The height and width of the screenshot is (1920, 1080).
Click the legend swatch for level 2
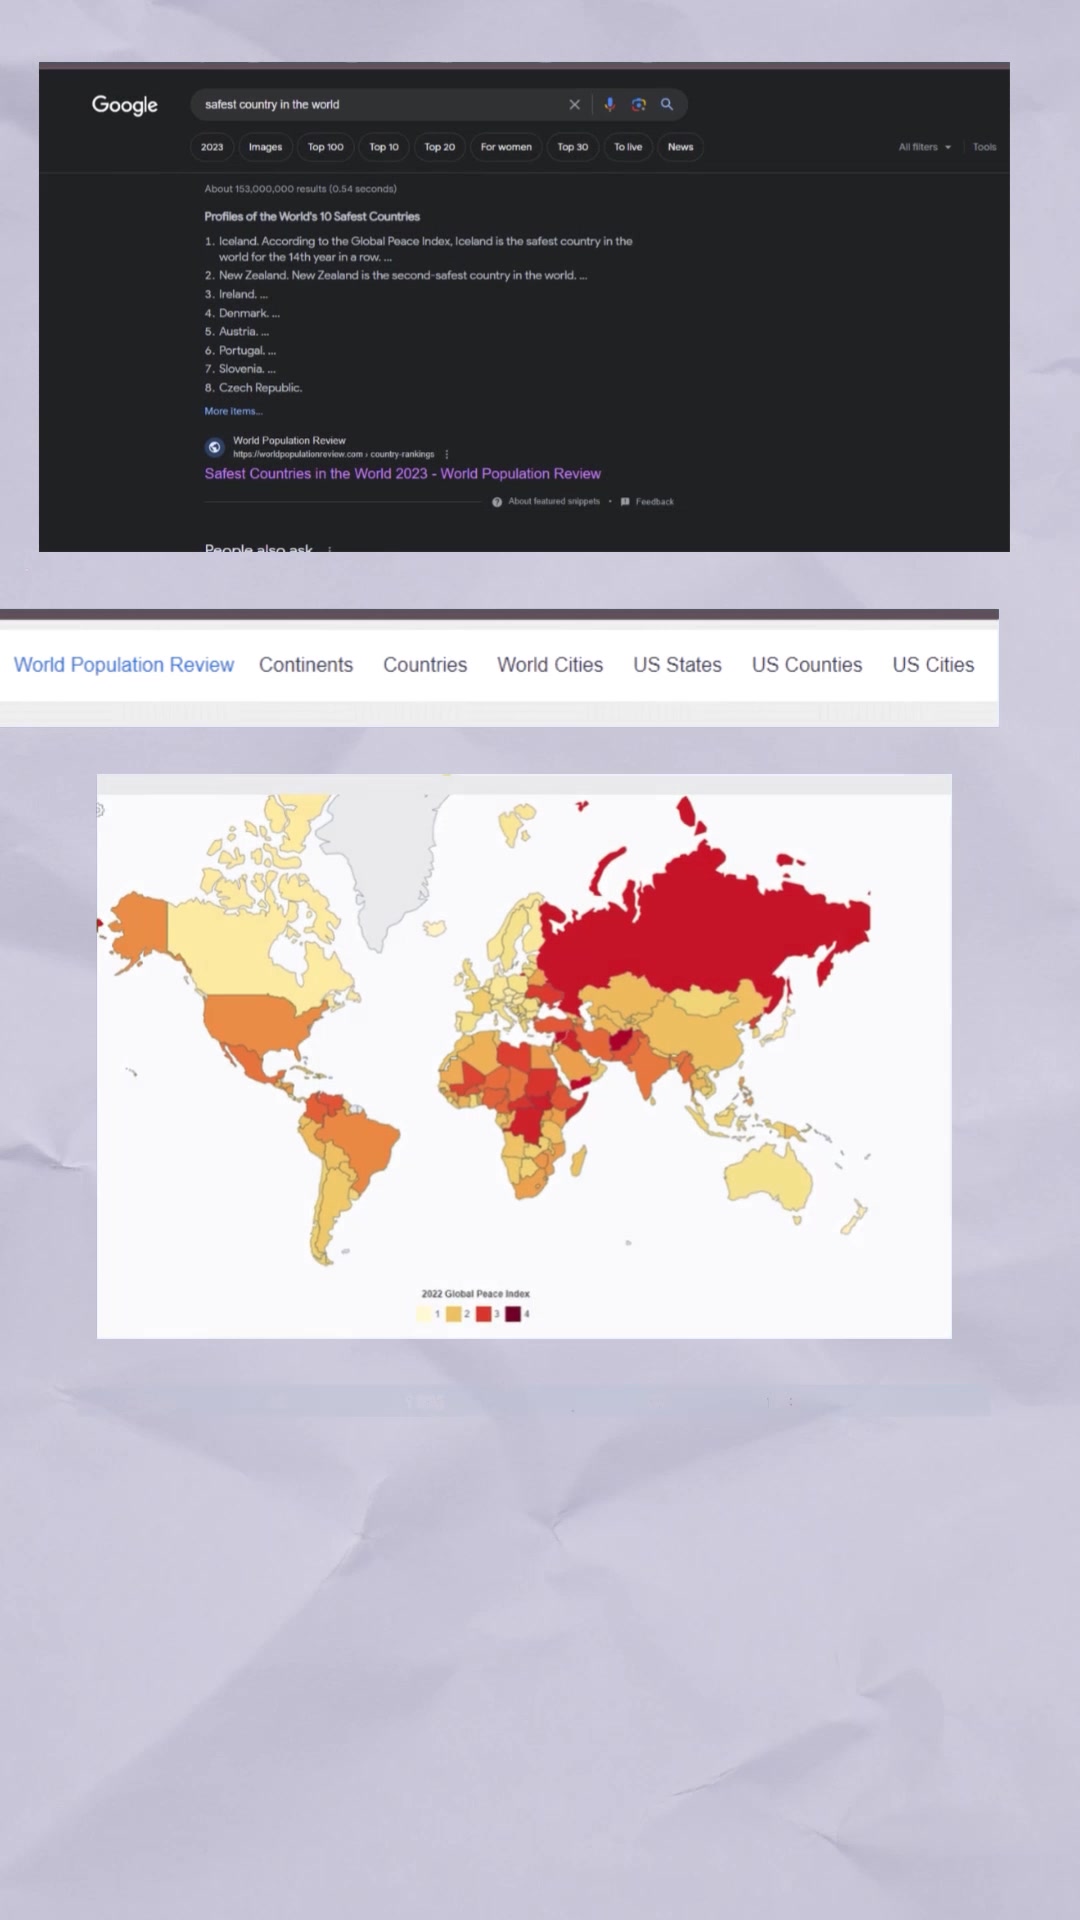[x=454, y=1314]
